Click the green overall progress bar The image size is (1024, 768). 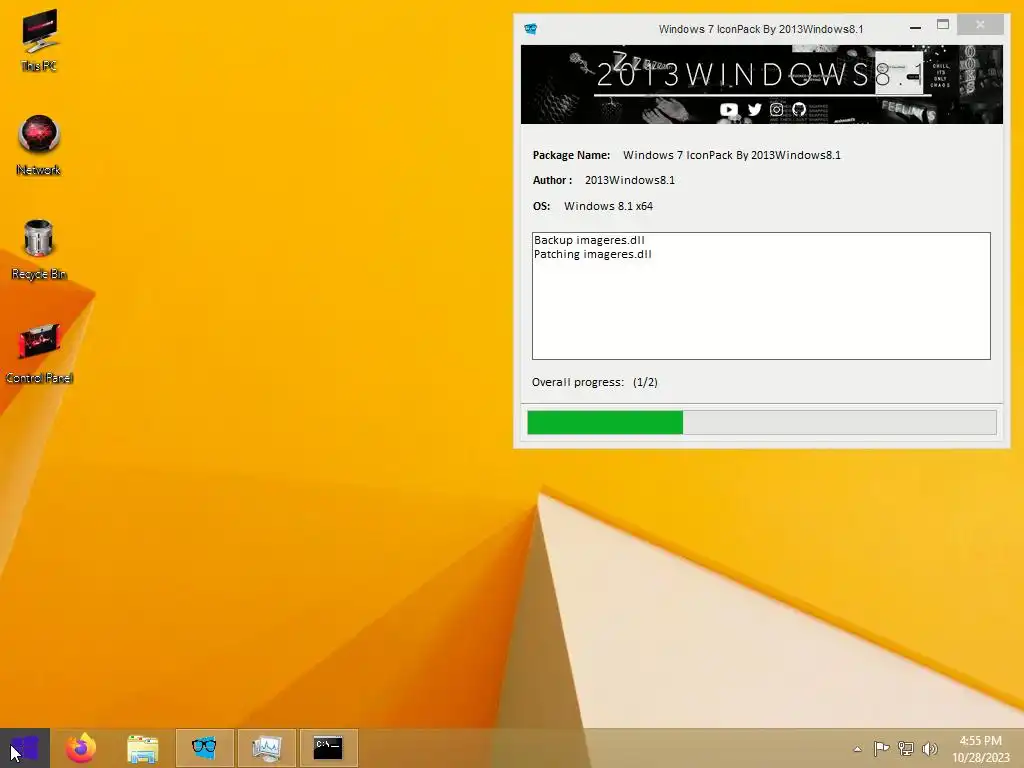point(762,423)
